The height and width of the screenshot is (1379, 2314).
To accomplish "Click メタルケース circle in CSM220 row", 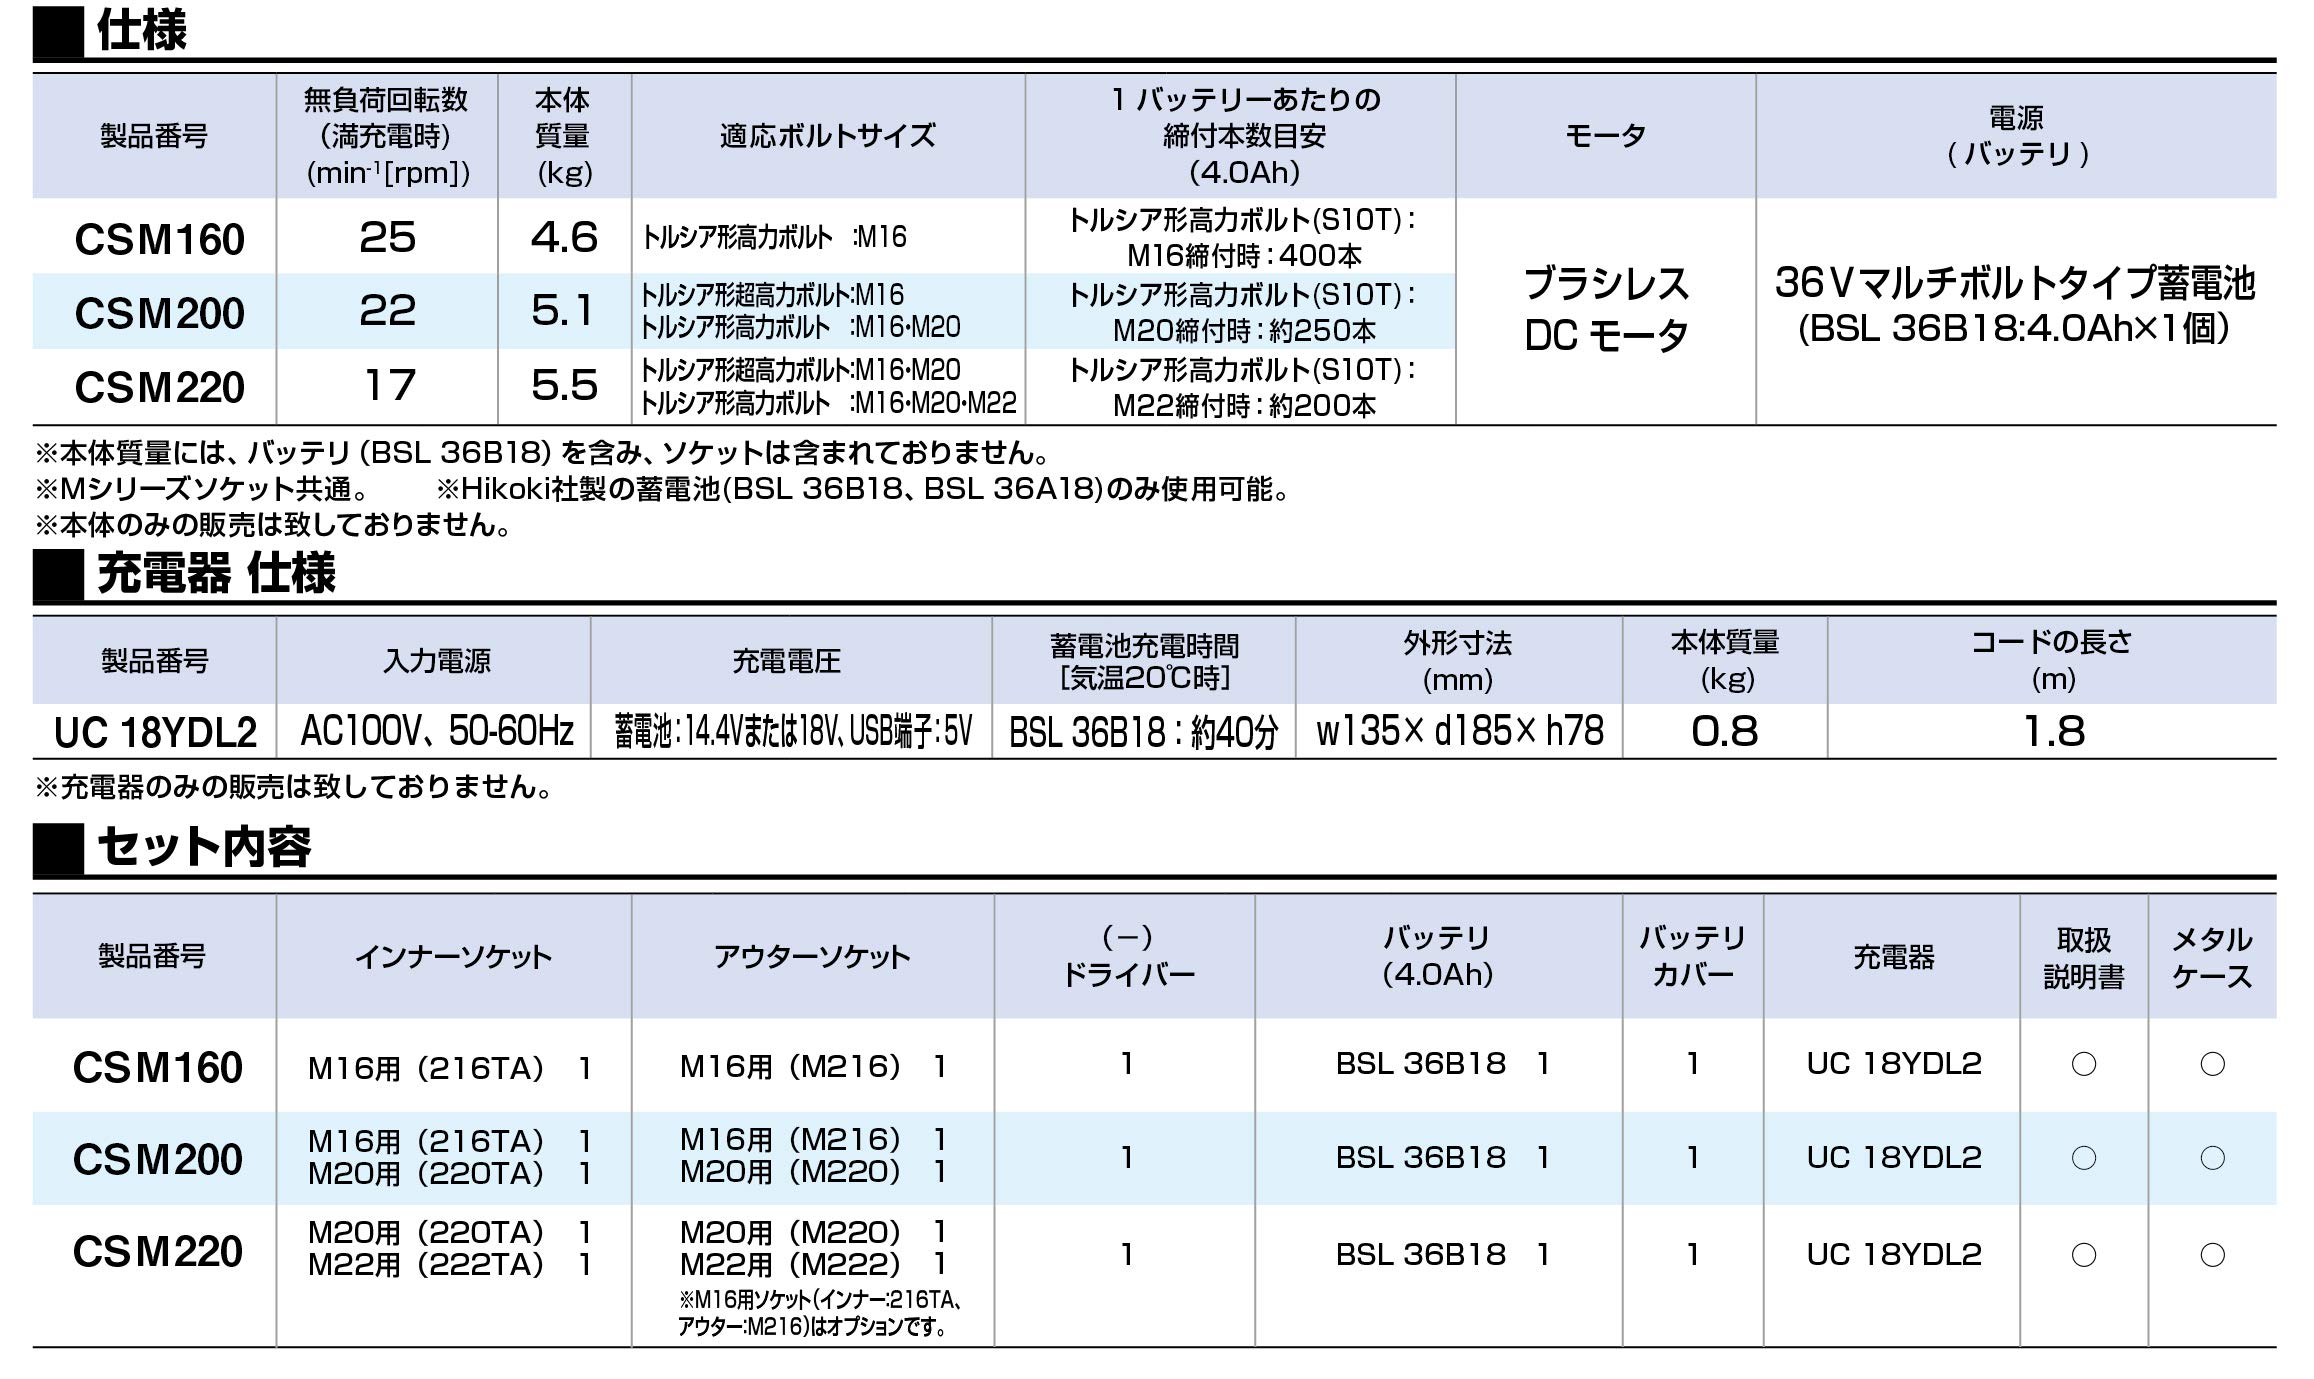I will coord(2213,1255).
